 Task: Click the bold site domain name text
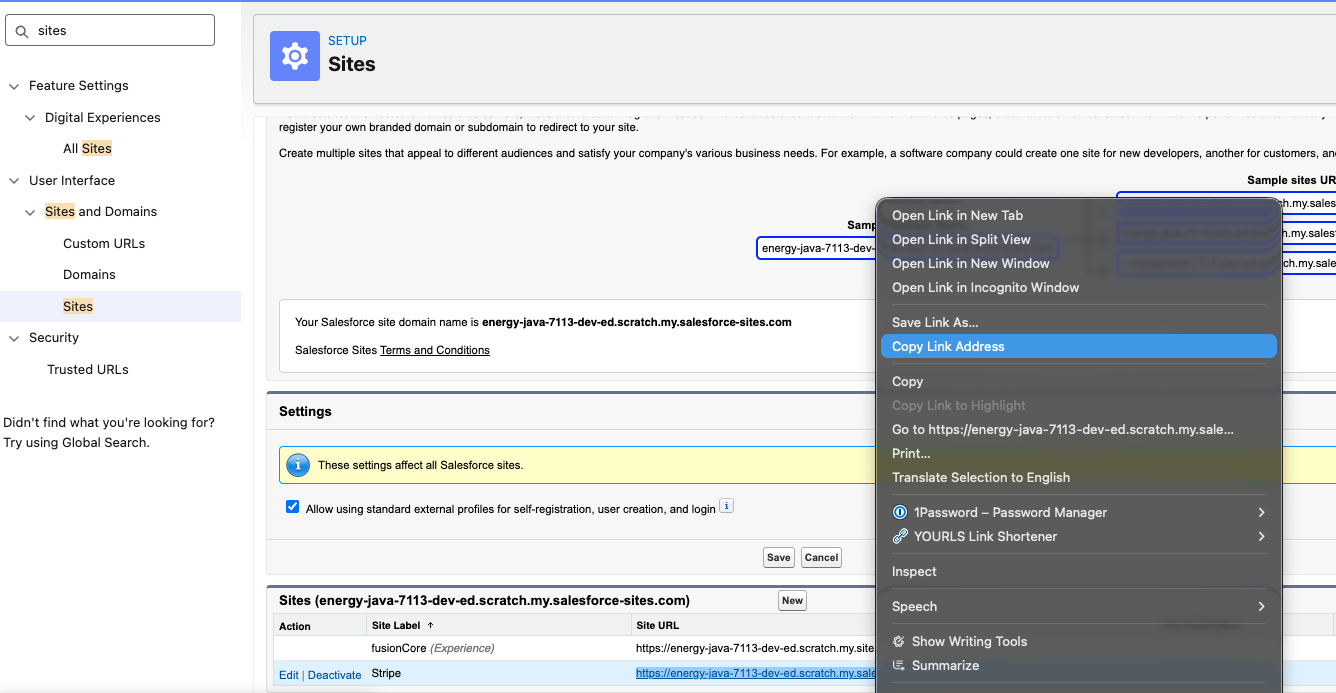[637, 322]
